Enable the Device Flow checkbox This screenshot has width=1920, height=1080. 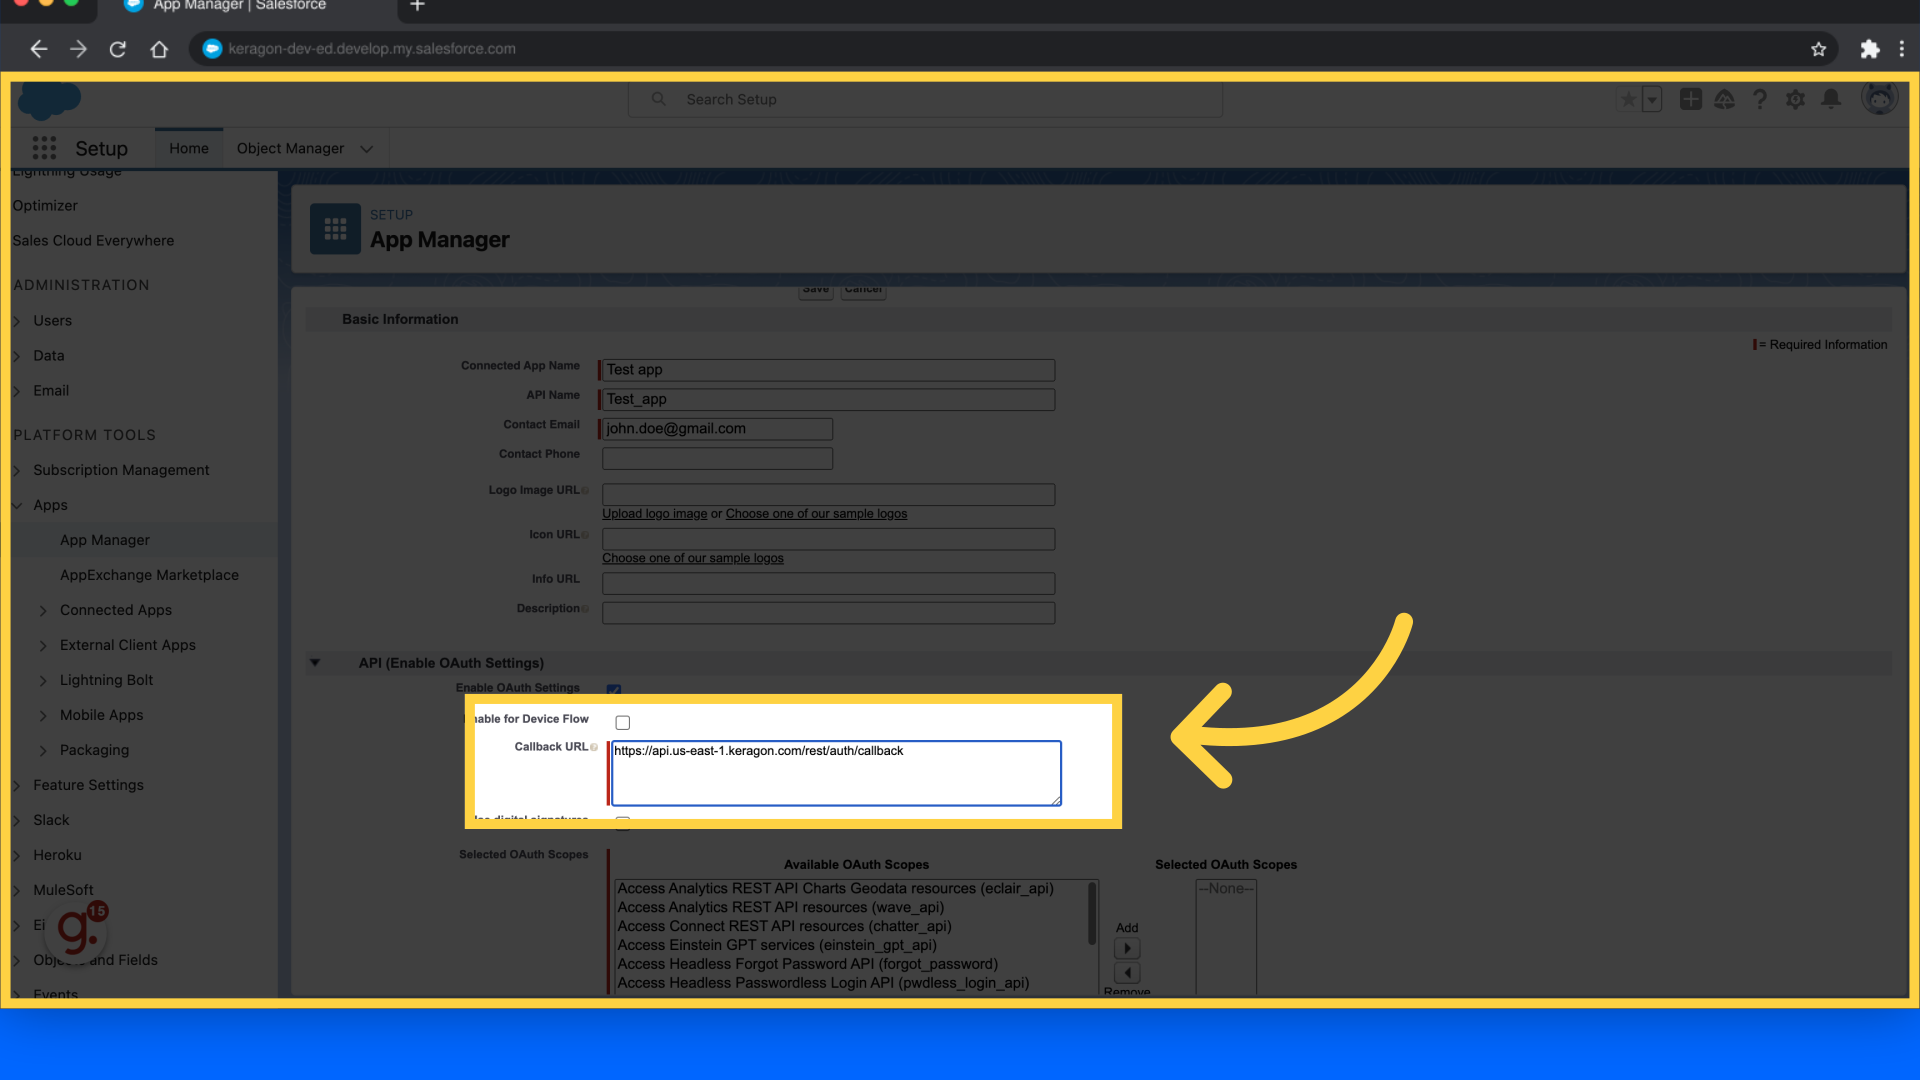pos(623,722)
